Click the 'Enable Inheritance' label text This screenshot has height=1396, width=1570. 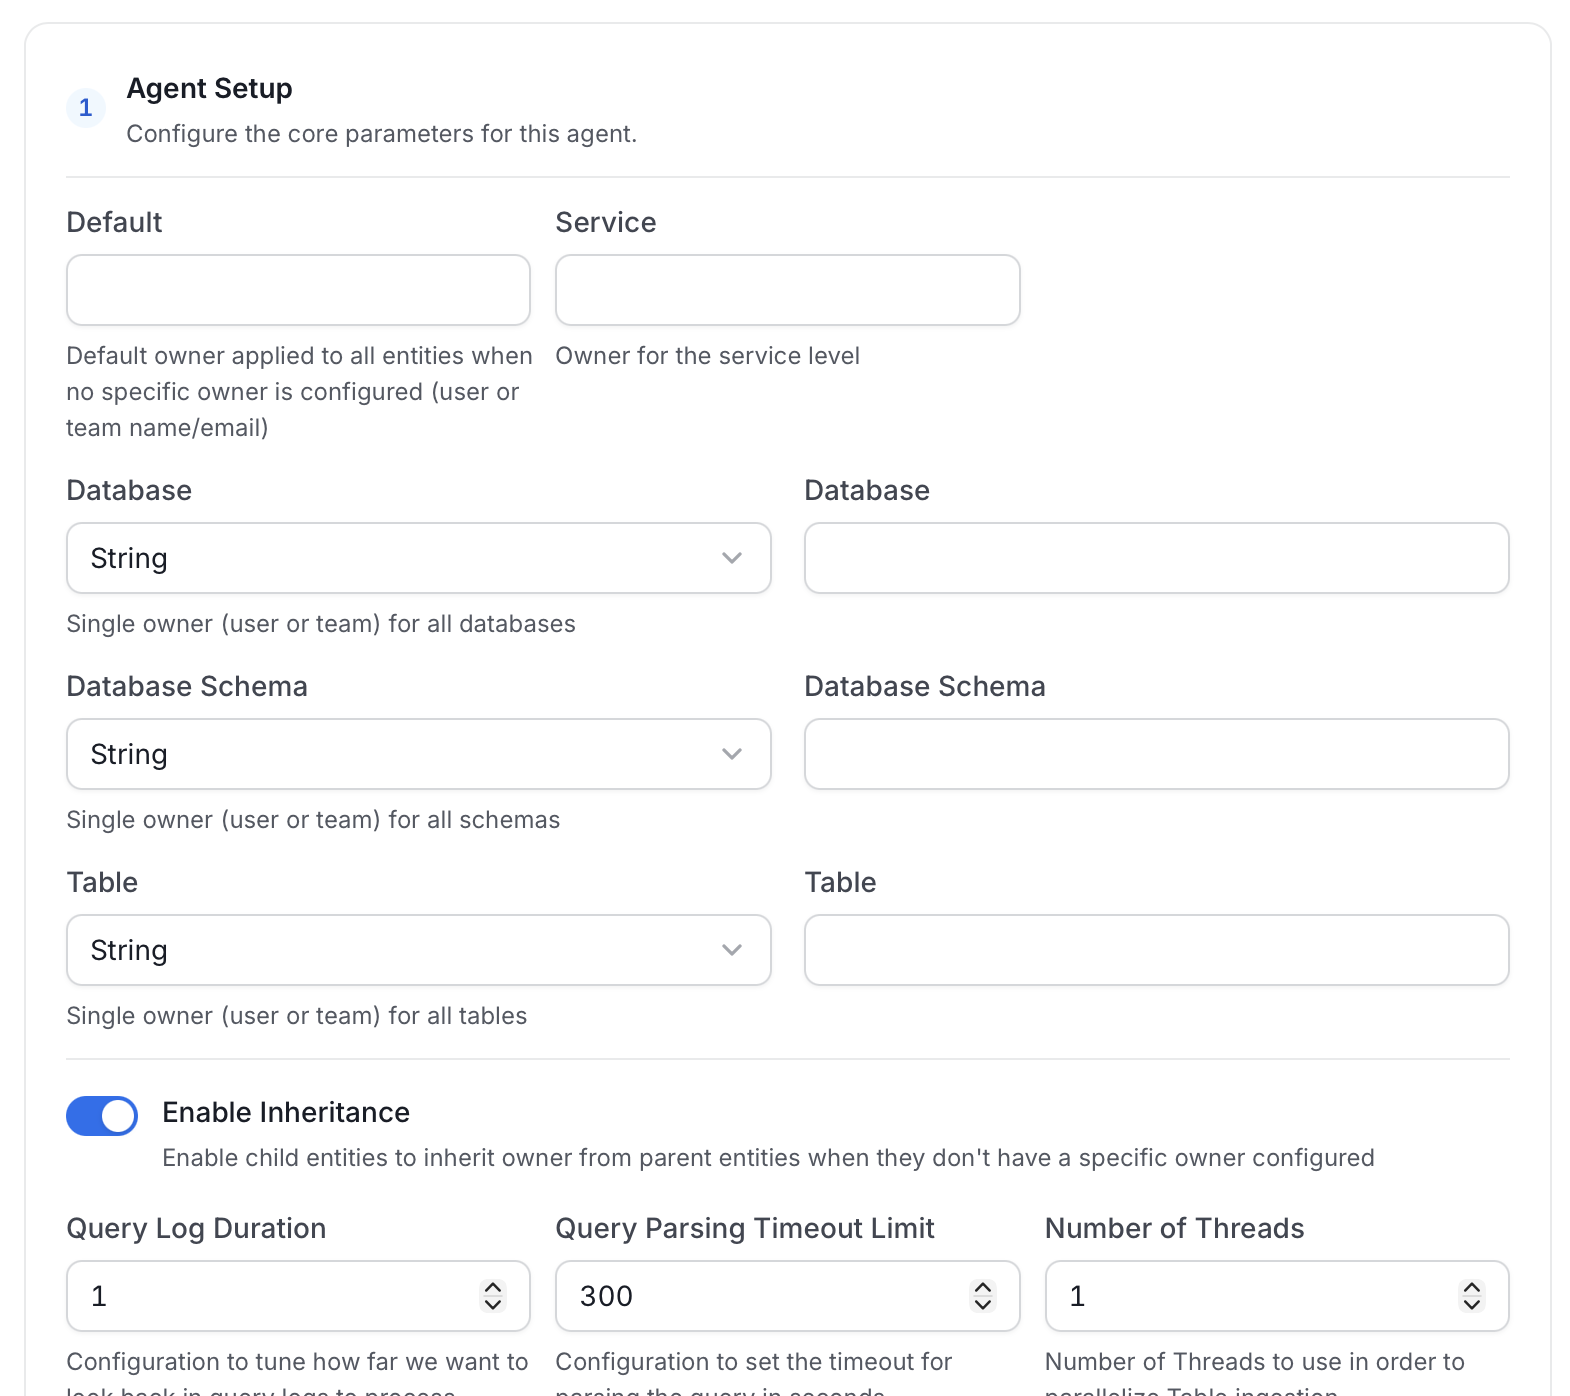[286, 1112]
